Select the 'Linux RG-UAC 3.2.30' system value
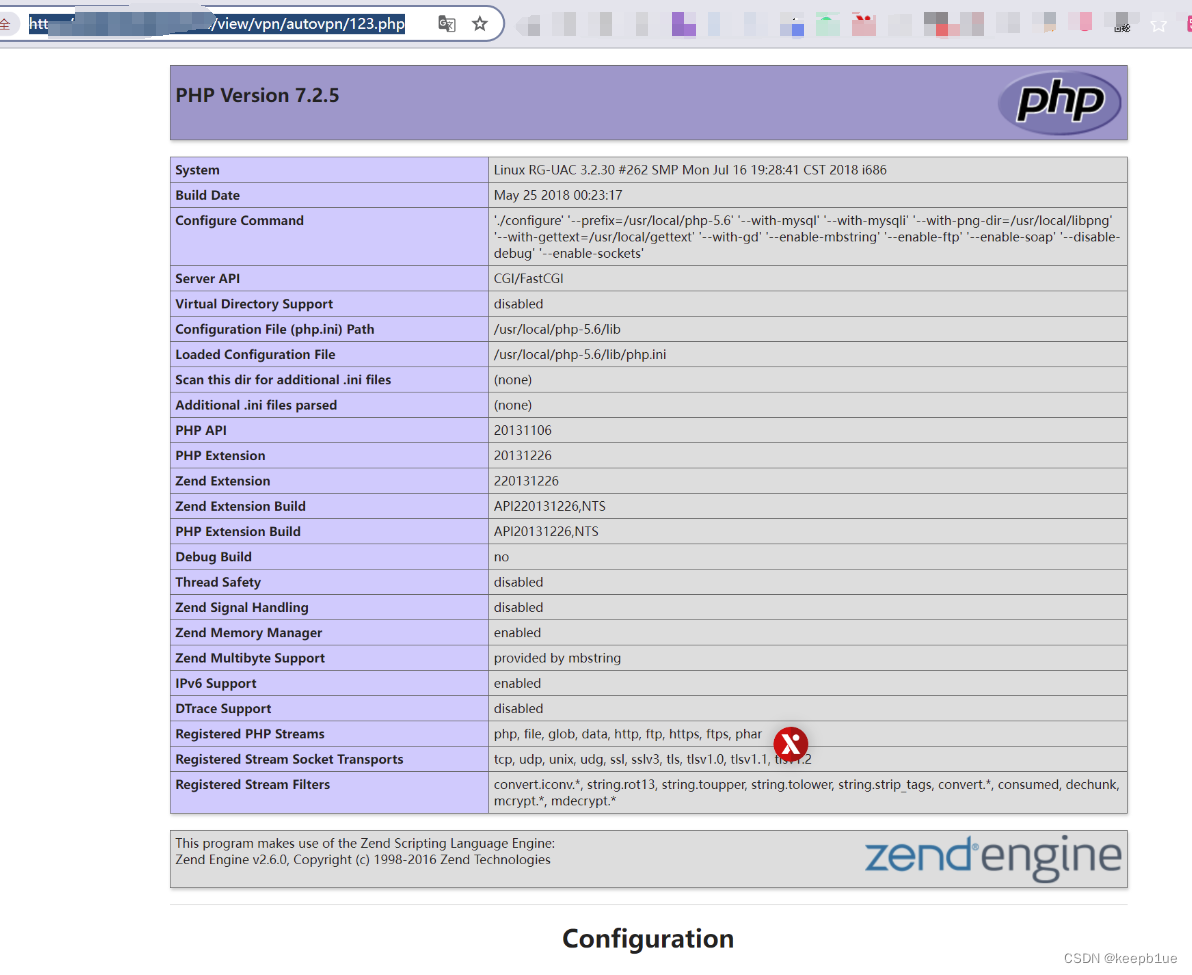Screen dimensions: 1192x975 click(690, 170)
